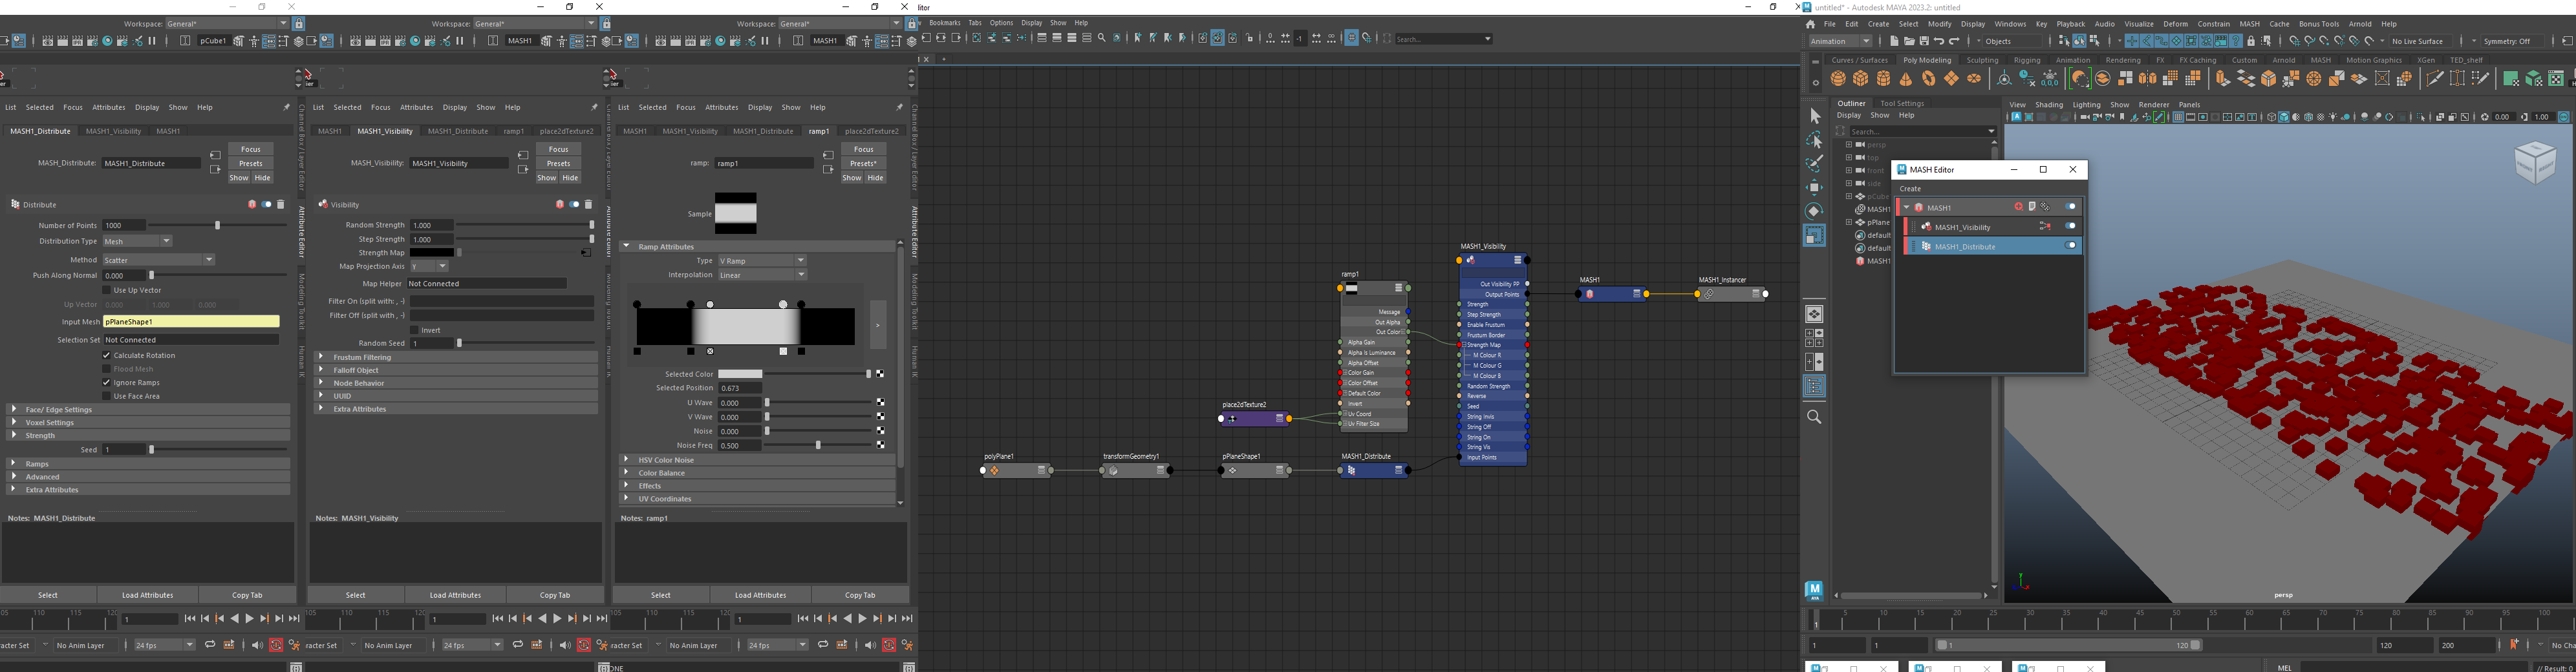The height and width of the screenshot is (672, 2576).
Task: Click the light bulb icon in the viewport panel bar
Action: 2333,119
